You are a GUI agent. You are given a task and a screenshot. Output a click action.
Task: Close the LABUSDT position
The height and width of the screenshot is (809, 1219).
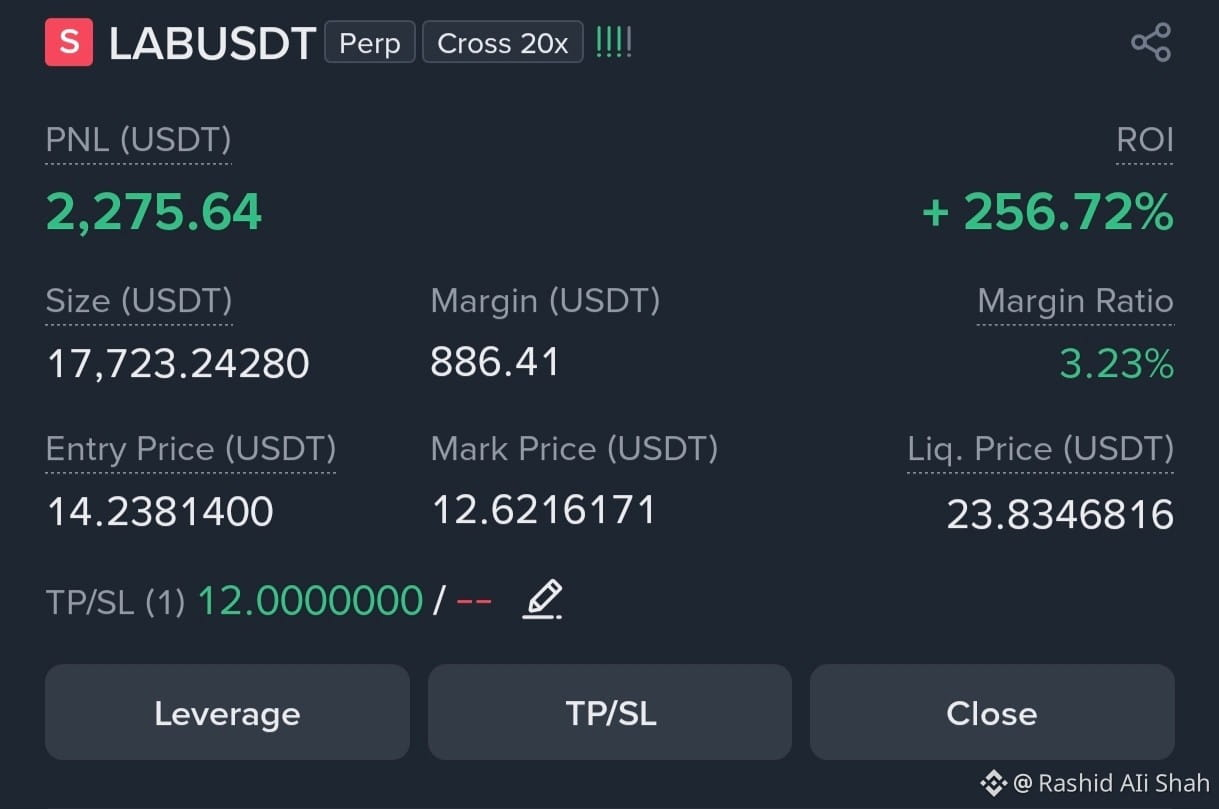[992, 712]
